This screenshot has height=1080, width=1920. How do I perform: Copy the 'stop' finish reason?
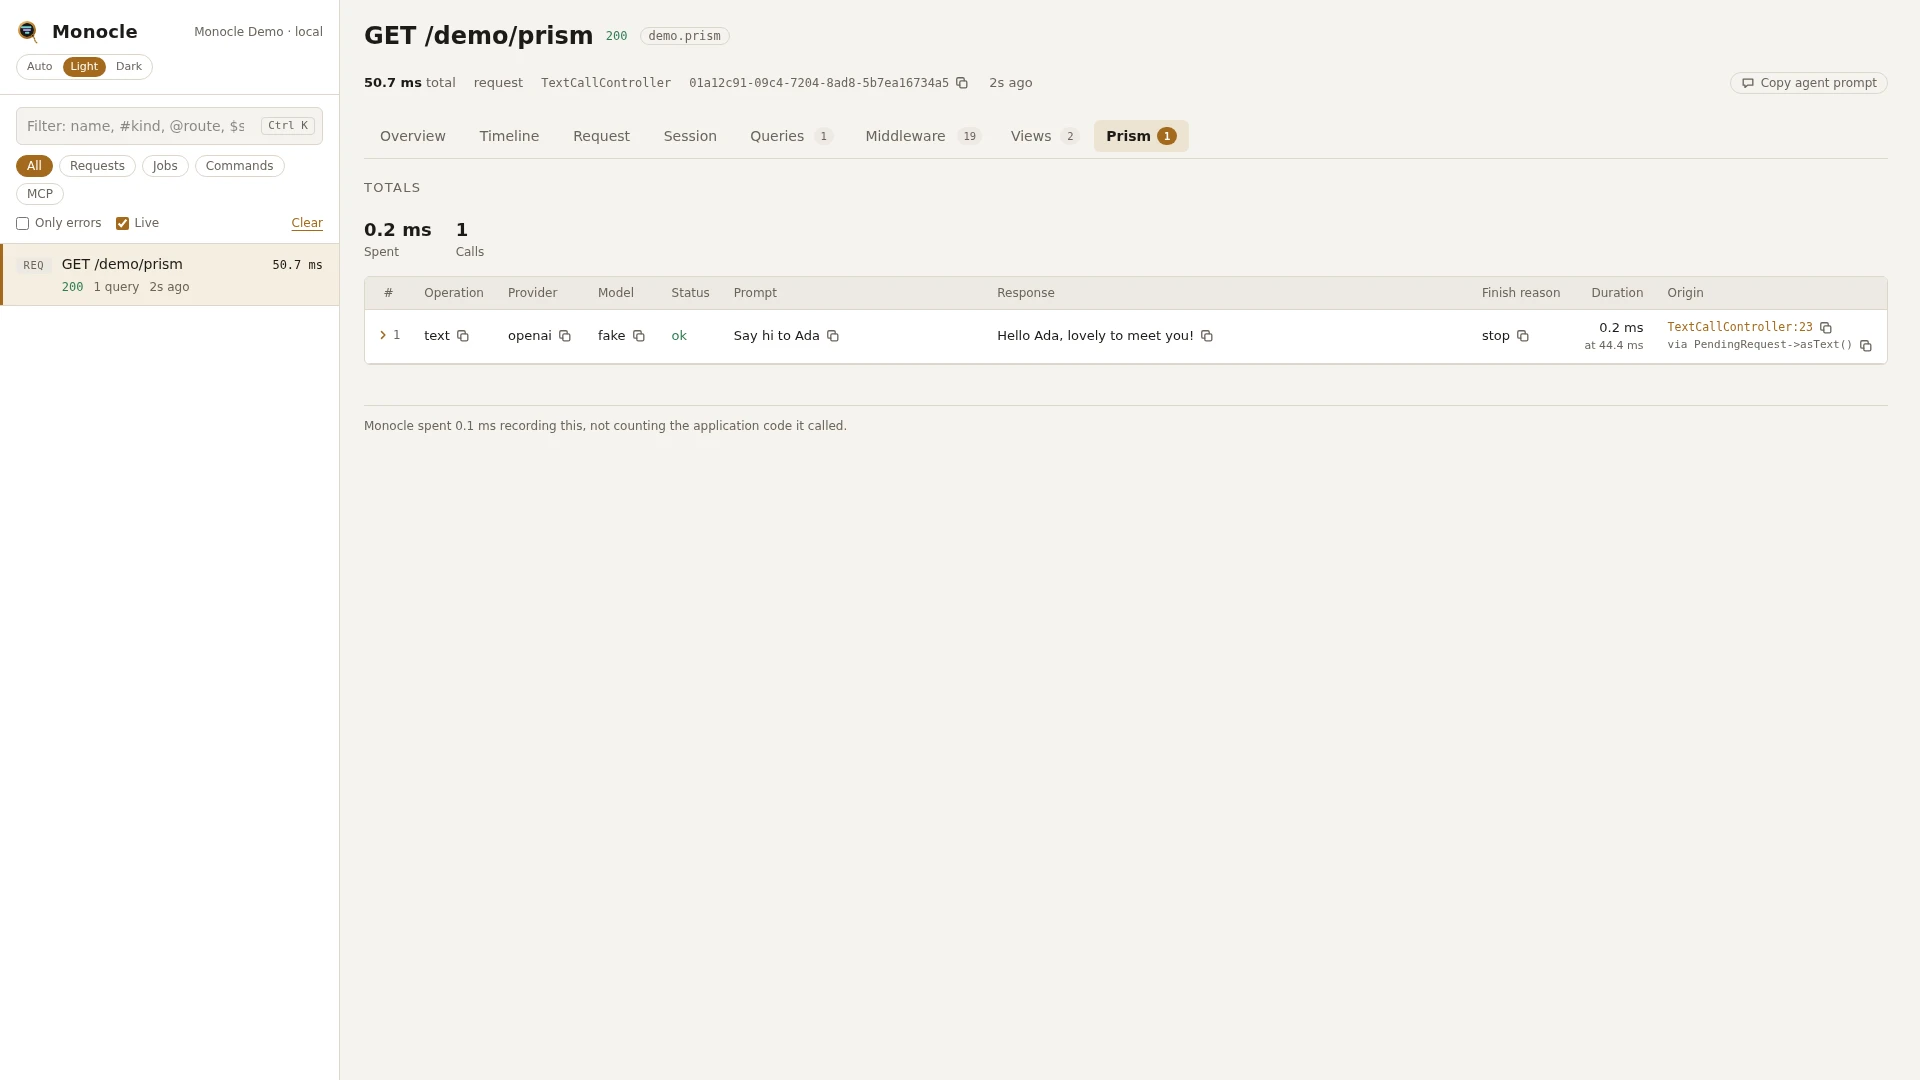click(1523, 336)
